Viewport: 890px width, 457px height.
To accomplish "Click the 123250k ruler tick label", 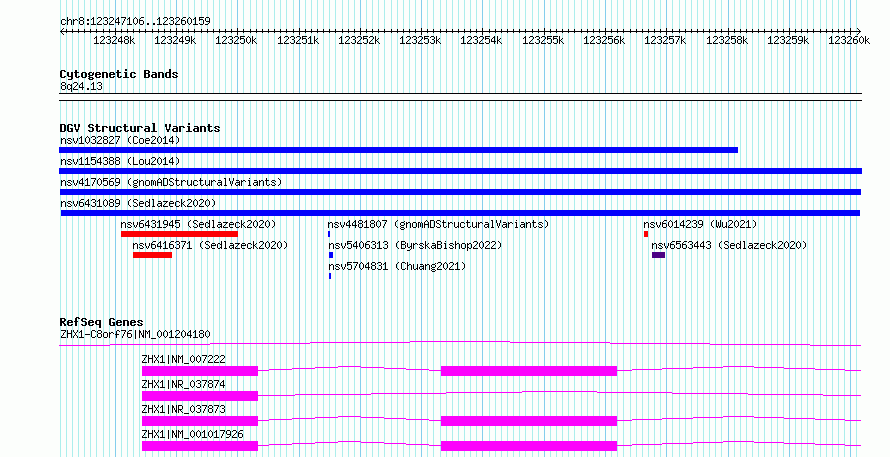I will coord(236,40).
